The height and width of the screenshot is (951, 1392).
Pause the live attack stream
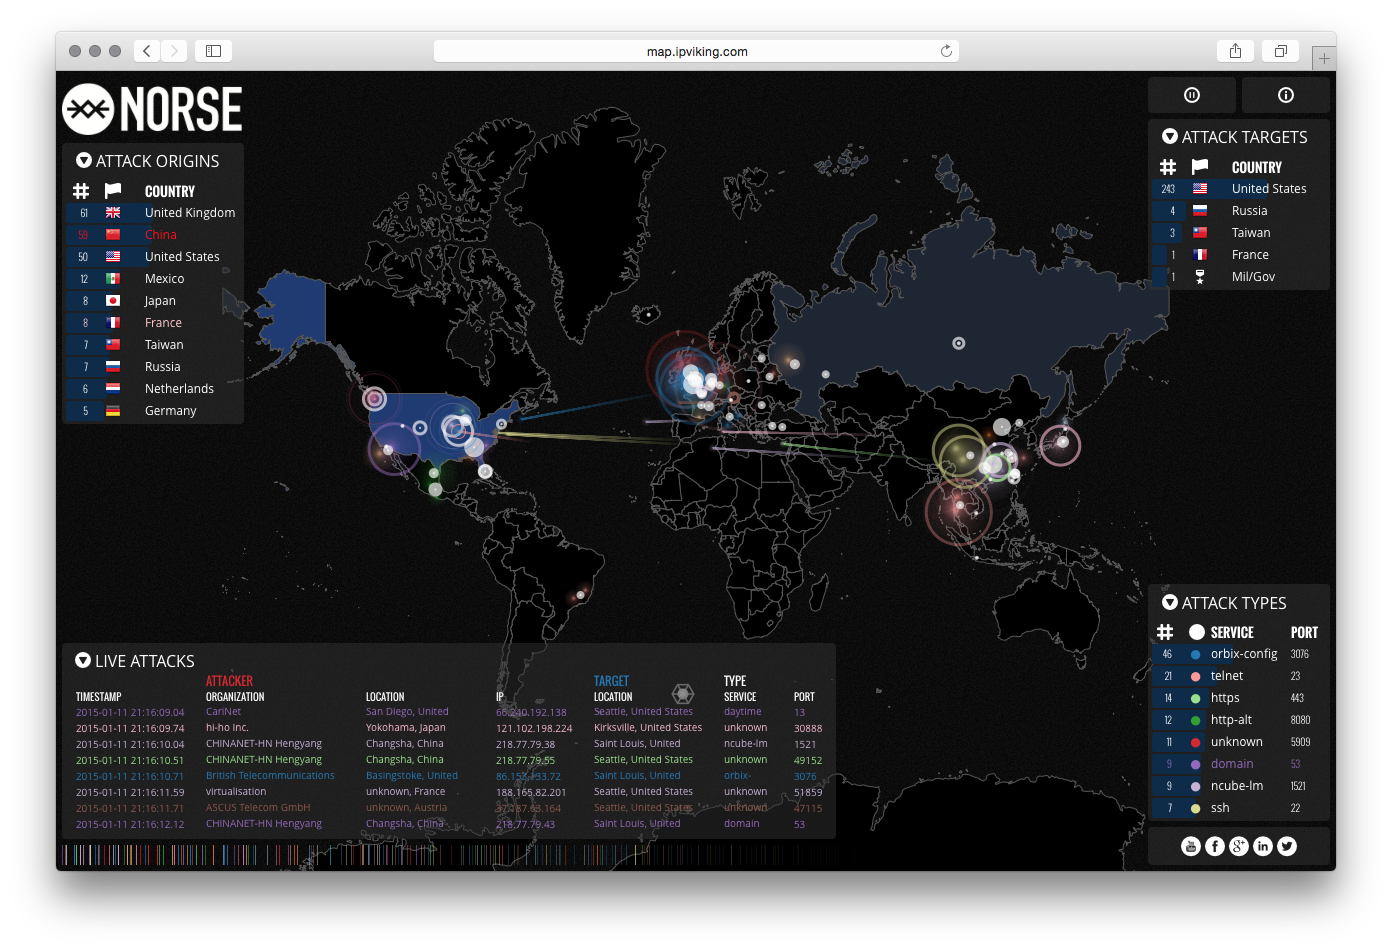pyautogui.click(x=1192, y=95)
